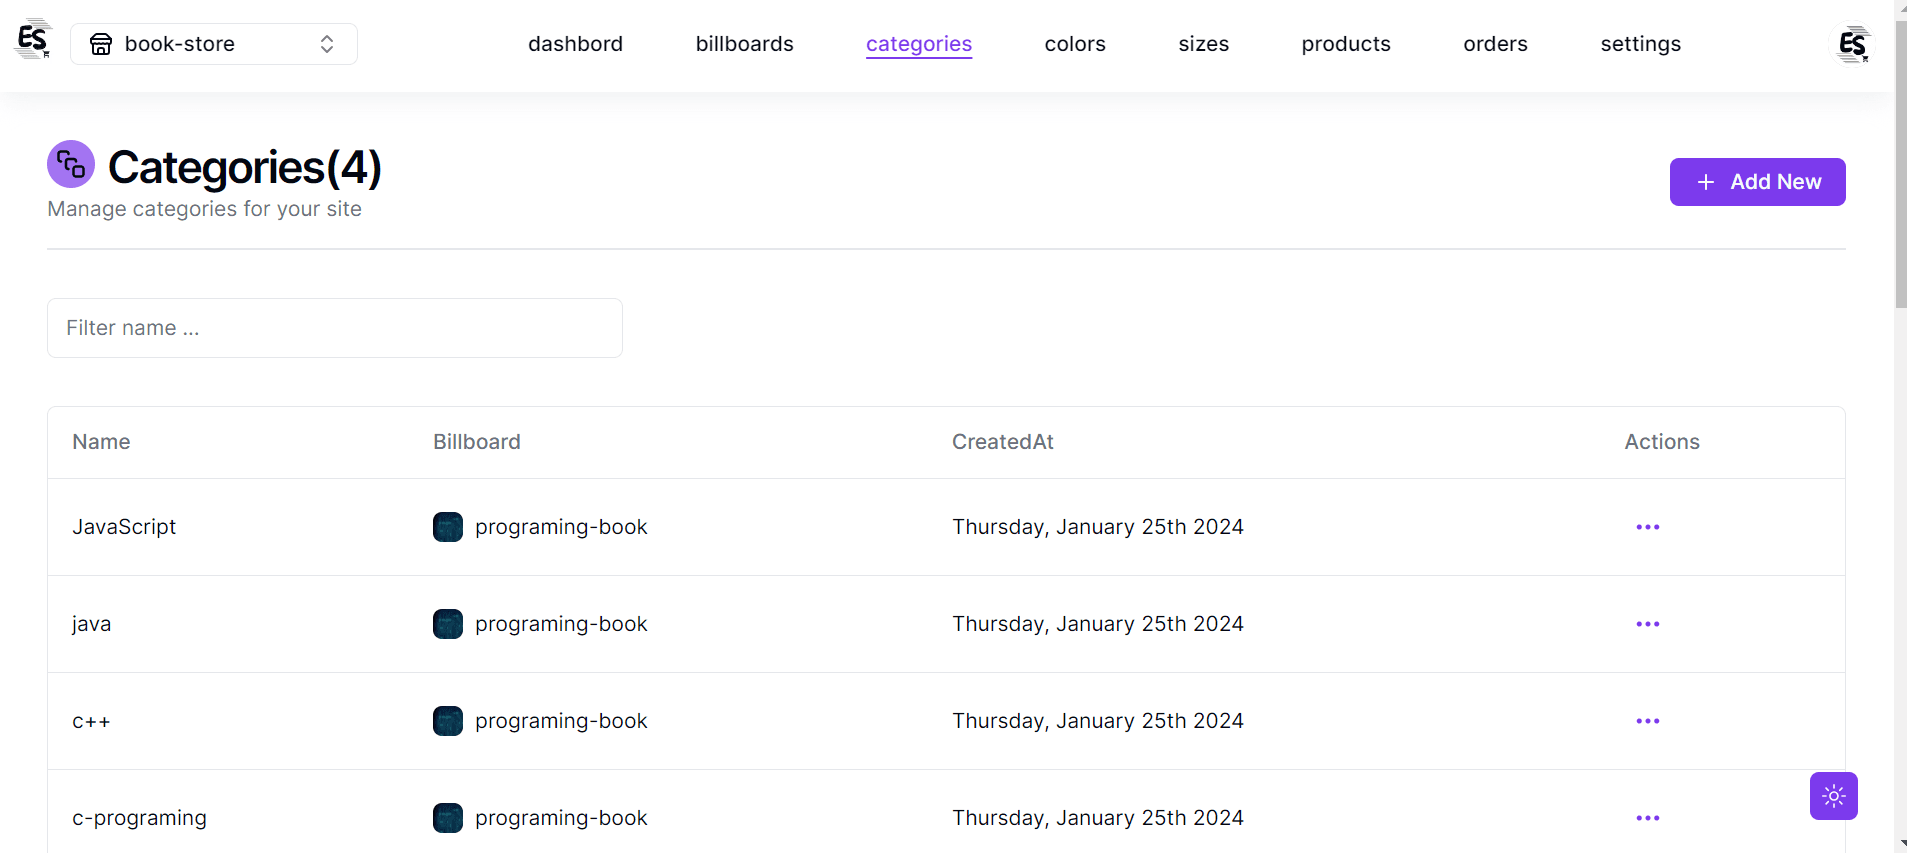This screenshot has height=853, width=1907.
Task: Click the Name column header
Action: (x=101, y=442)
